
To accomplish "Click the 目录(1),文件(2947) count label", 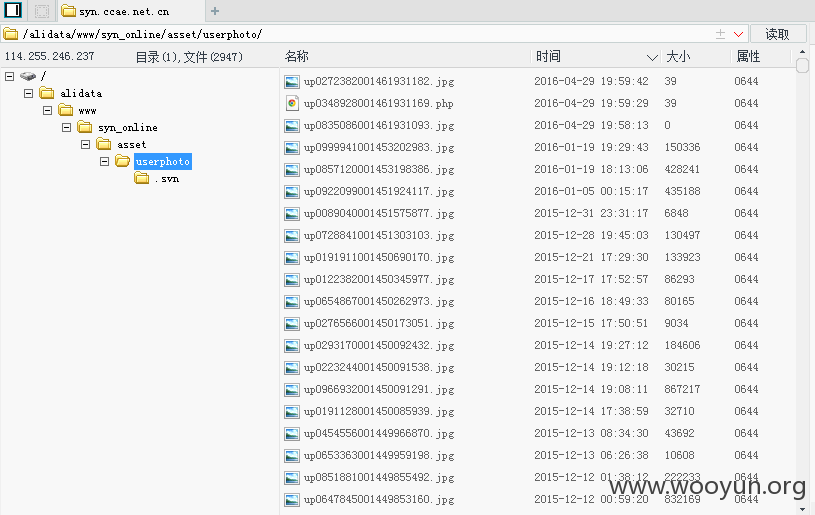I will click(x=189, y=57).
